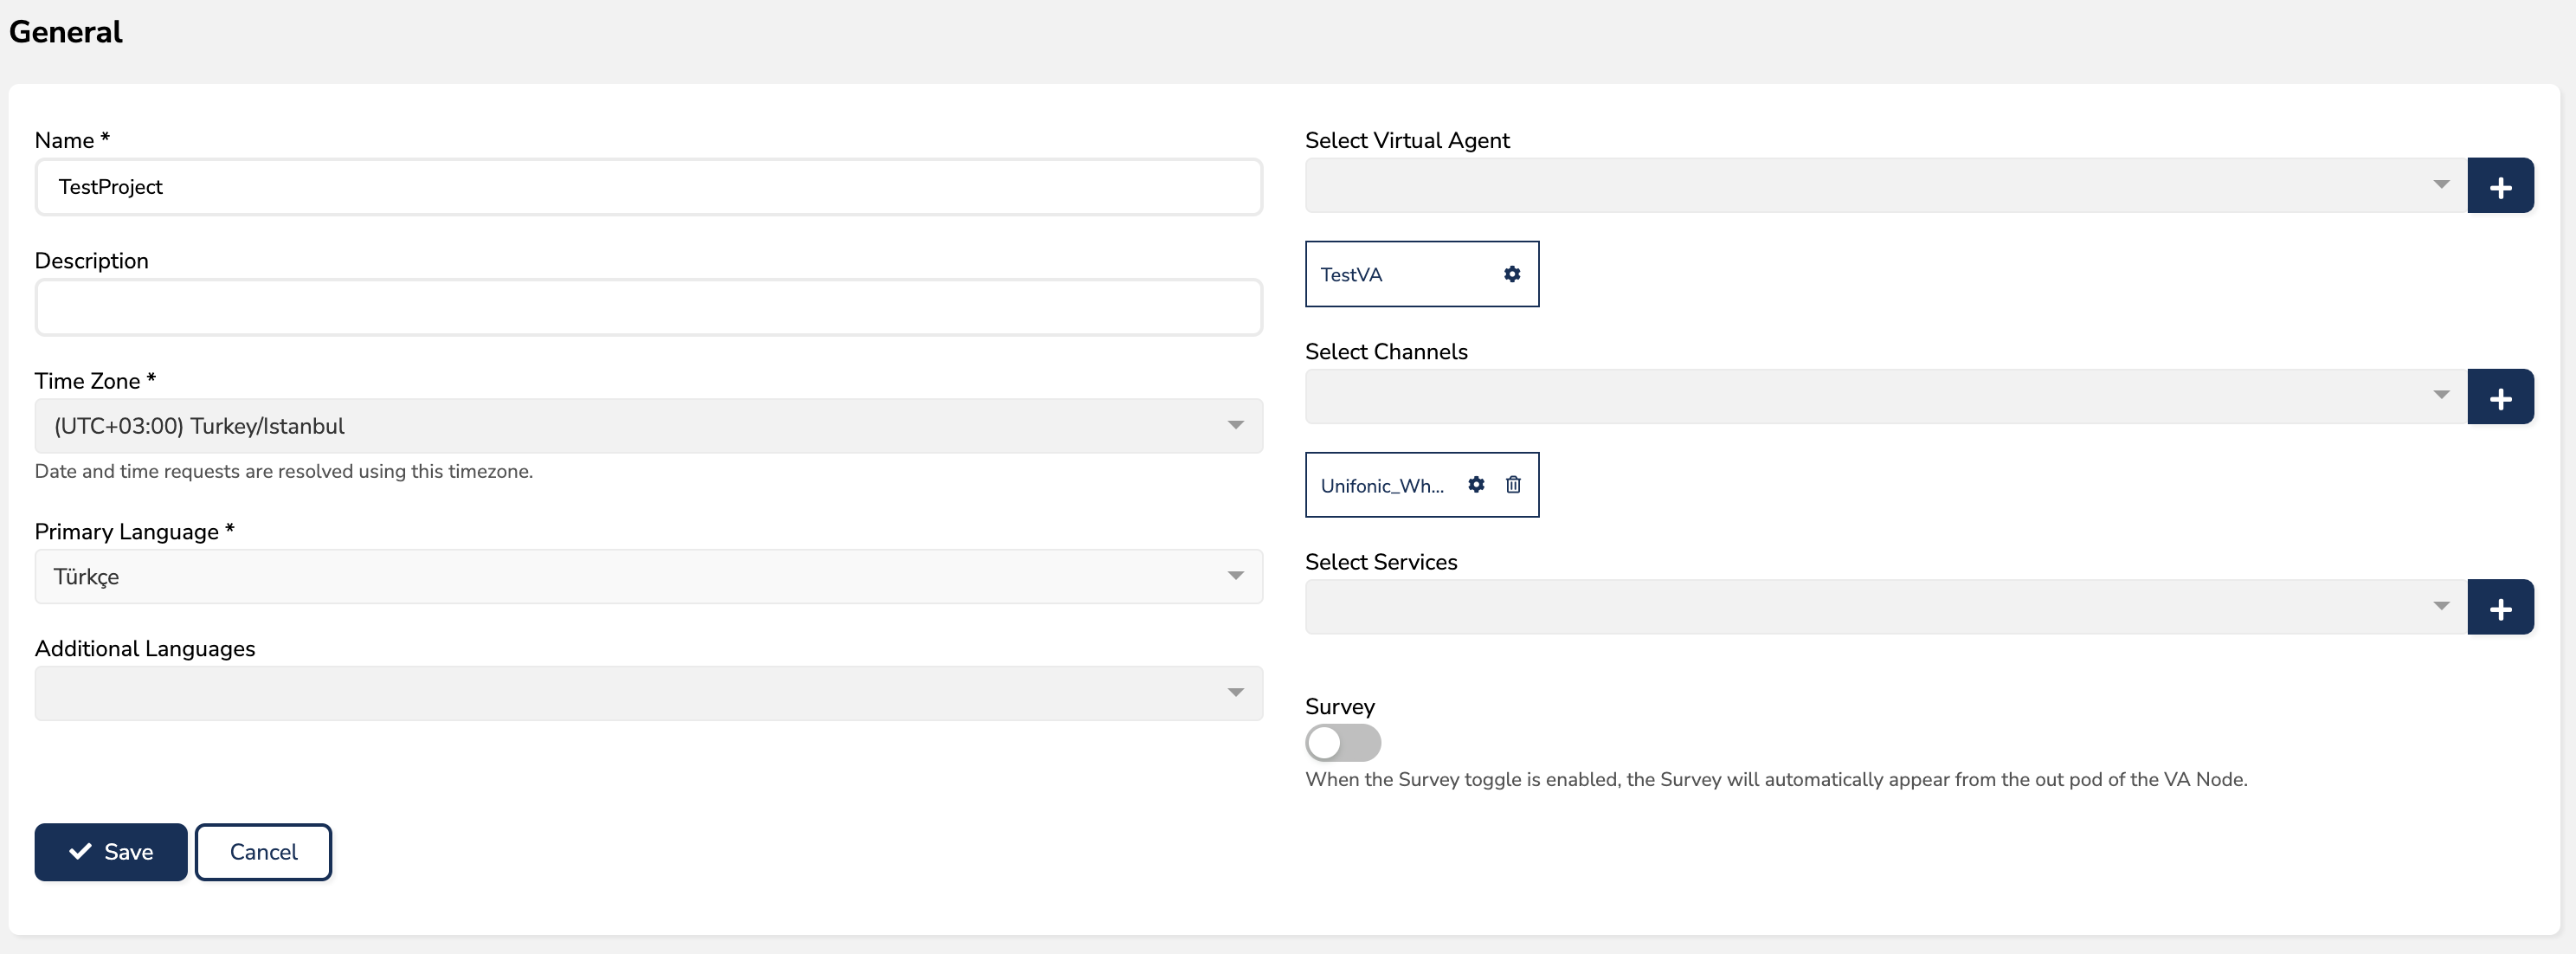Image resolution: width=2576 pixels, height=954 pixels.
Task: Click the plus icon for Select Services
Action: [x=2499, y=607]
